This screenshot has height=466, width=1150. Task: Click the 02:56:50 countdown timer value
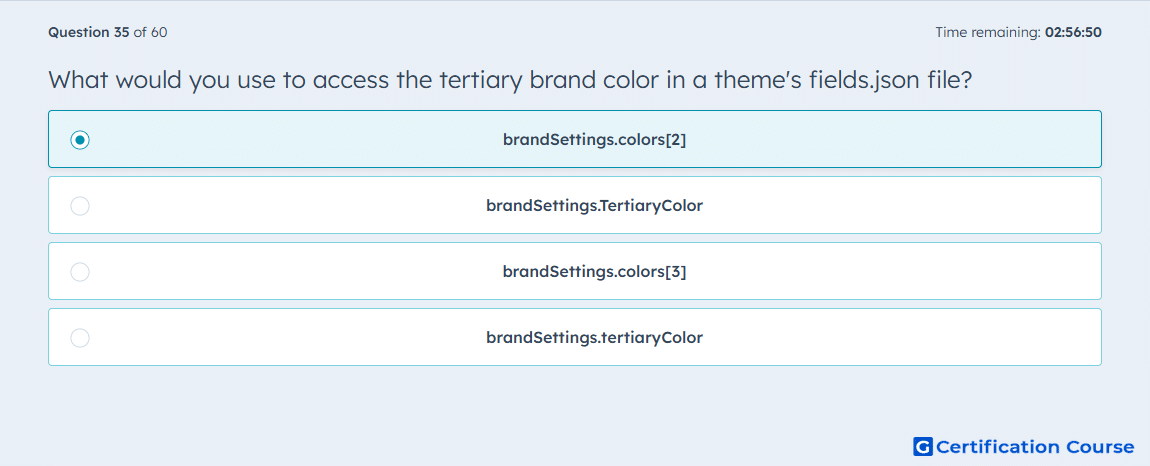coord(1073,32)
